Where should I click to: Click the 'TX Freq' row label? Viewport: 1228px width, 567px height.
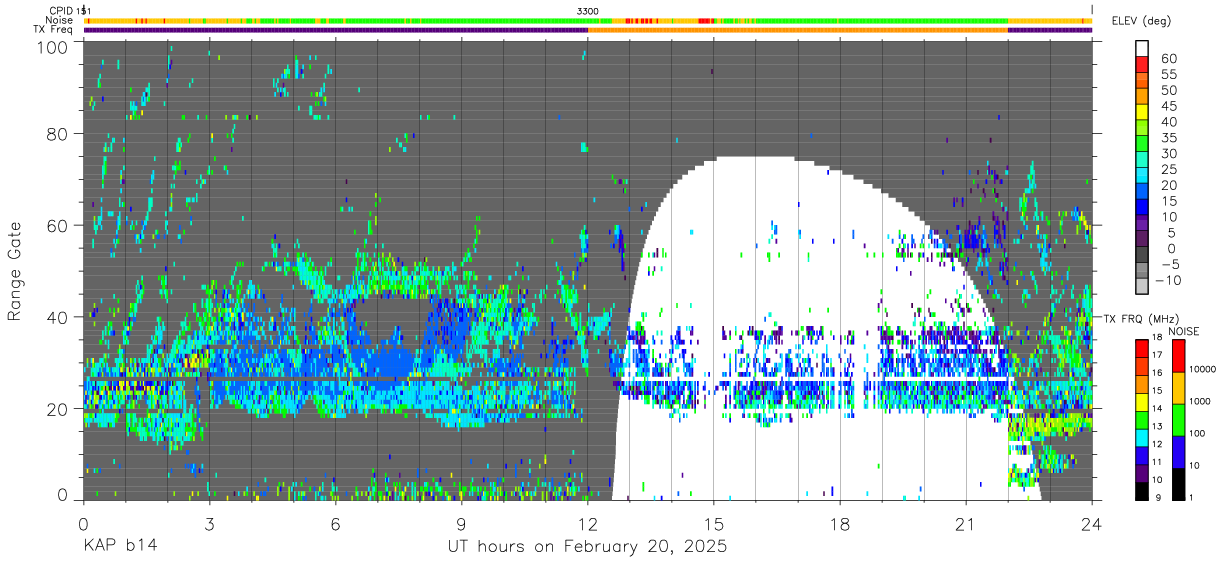tap(54, 30)
